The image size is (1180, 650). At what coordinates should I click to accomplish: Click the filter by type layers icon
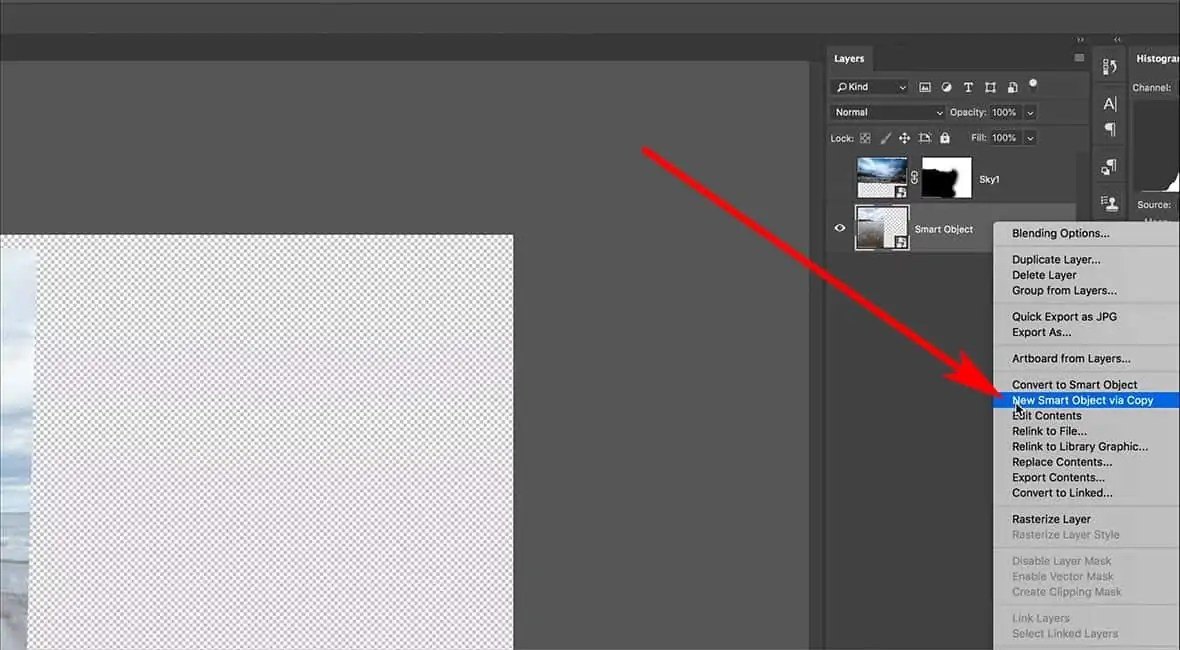coord(968,87)
